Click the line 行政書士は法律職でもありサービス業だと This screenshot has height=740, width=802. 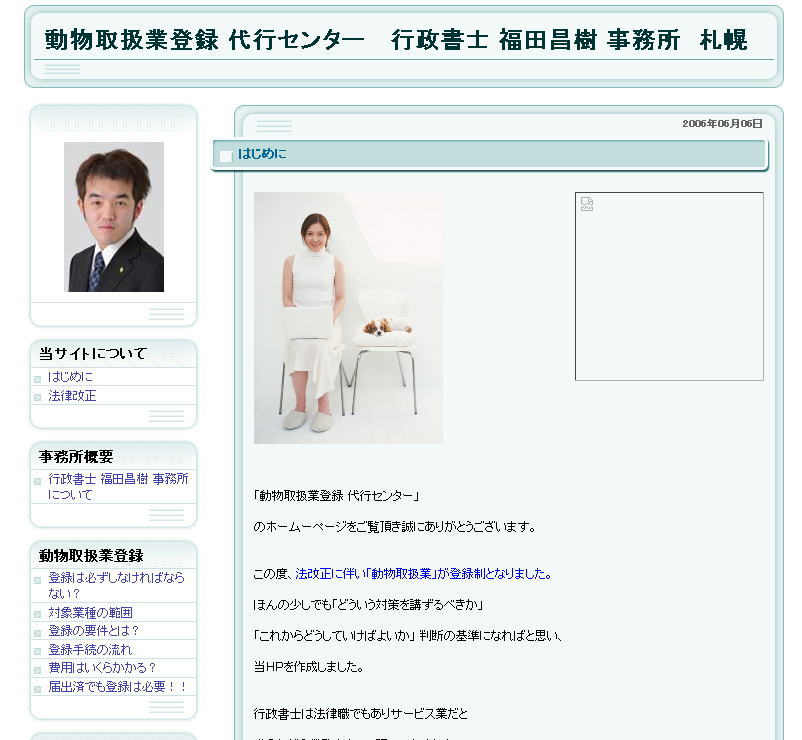click(x=361, y=713)
